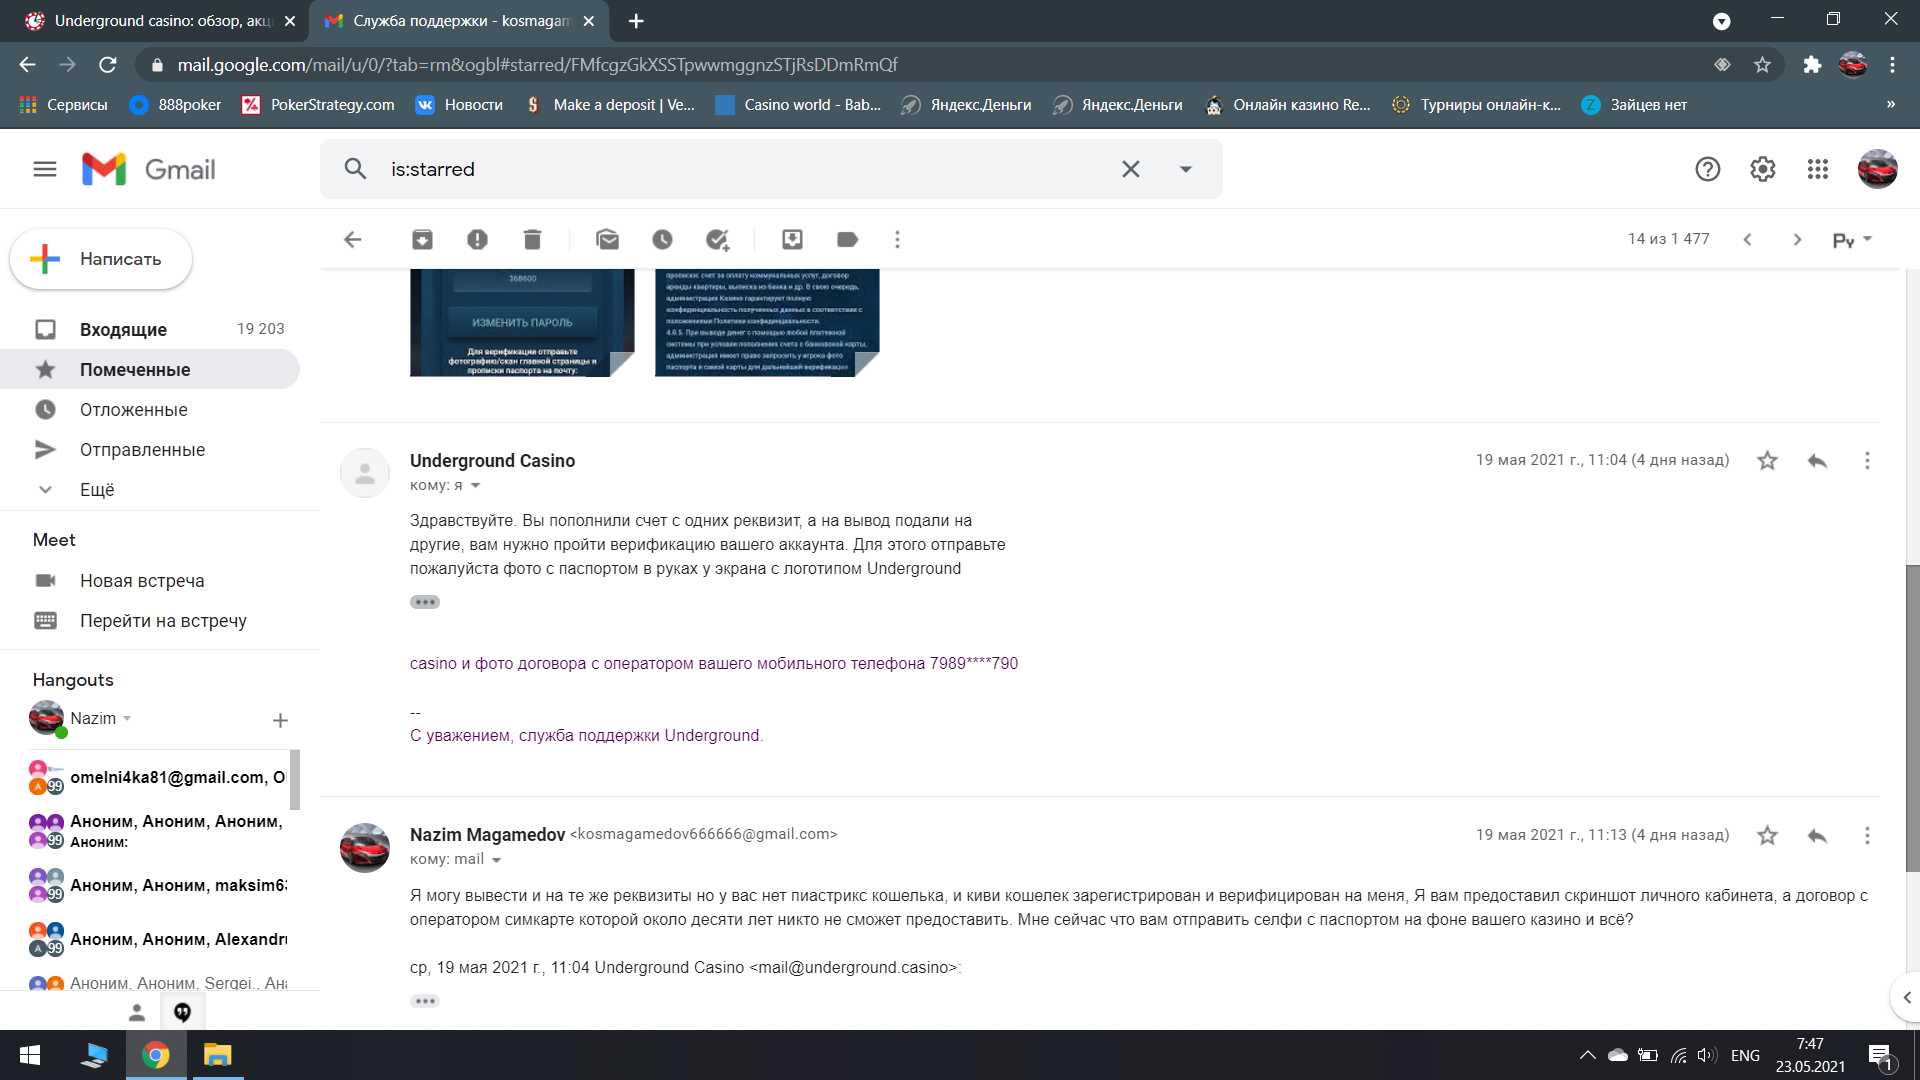Reload the page in Chrome

(108, 65)
